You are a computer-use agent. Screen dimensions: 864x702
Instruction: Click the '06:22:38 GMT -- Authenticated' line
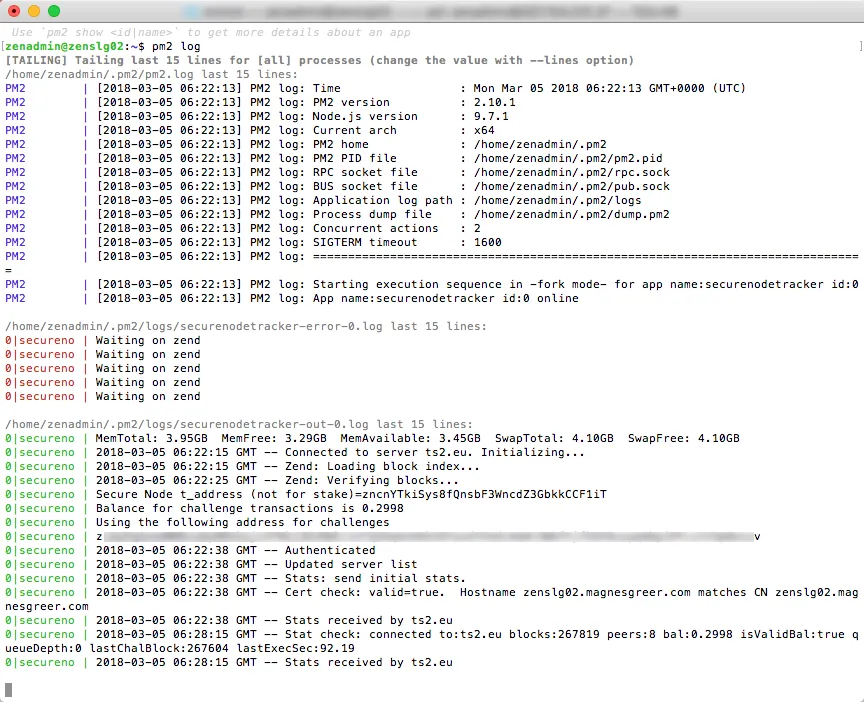pos(191,550)
